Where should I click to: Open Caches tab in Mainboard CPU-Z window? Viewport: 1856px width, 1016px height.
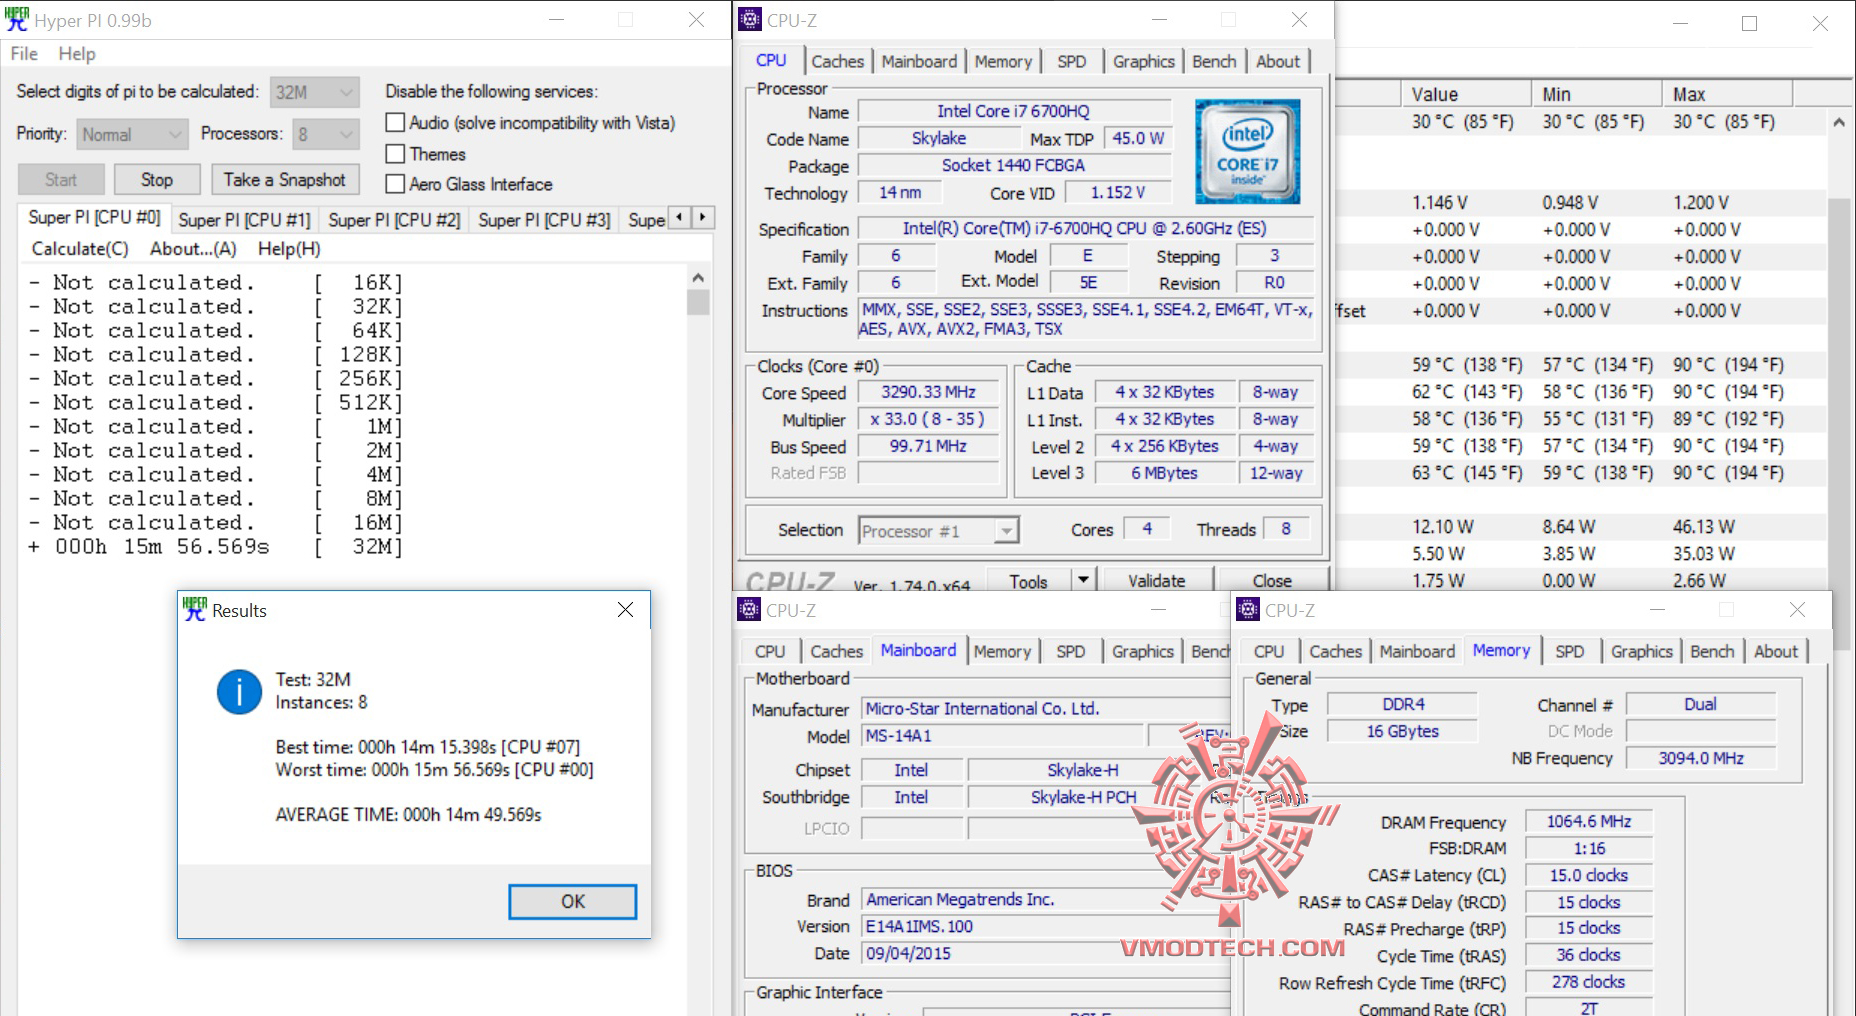[836, 652]
